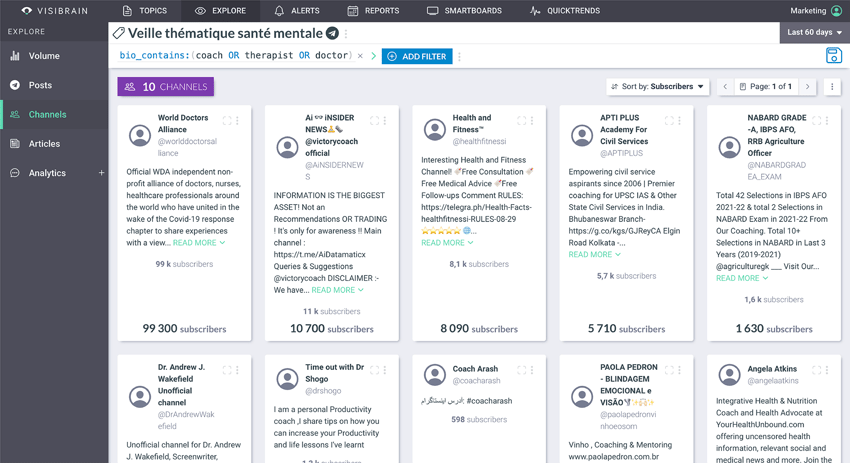Click the Add Filter button
850x463 pixels.
click(x=417, y=56)
